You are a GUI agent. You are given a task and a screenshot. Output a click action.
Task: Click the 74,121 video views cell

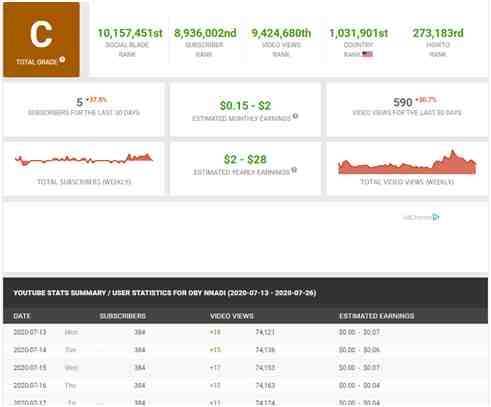click(x=265, y=332)
